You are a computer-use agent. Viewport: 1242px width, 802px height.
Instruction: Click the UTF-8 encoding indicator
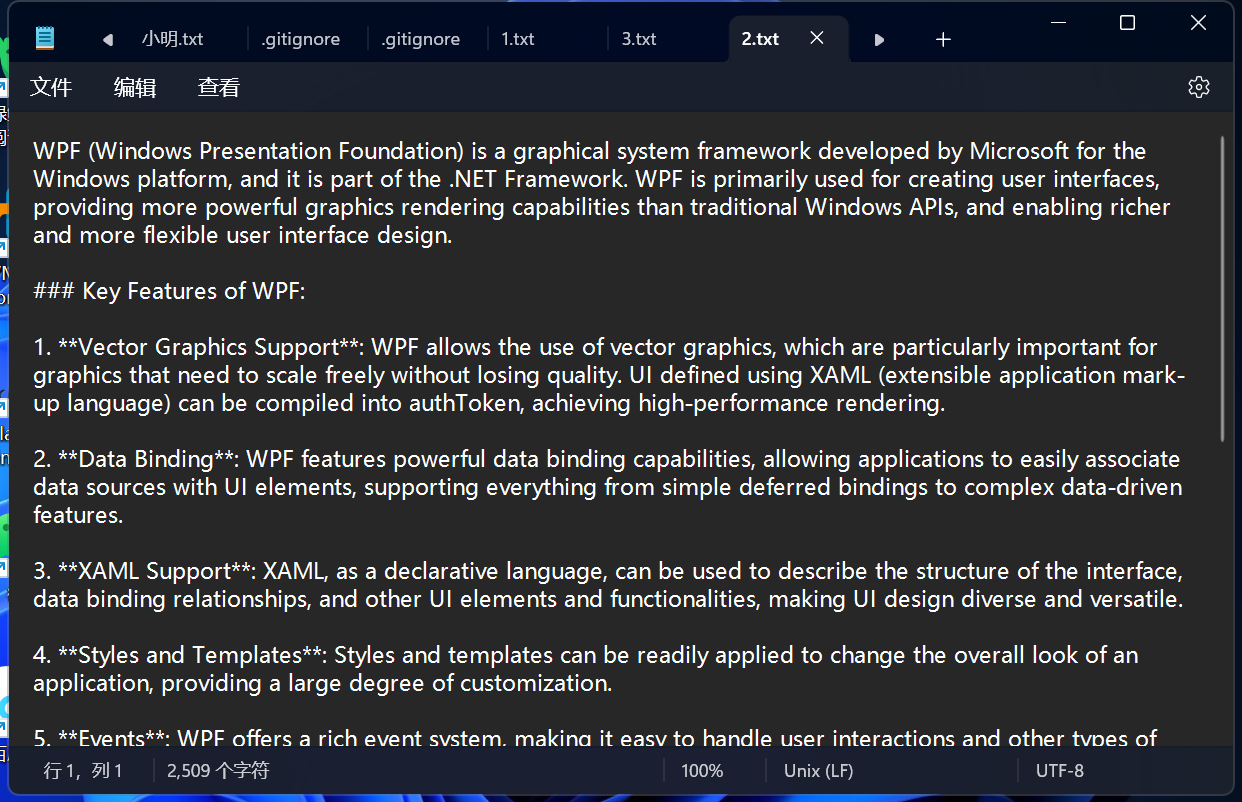click(1059, 771)
